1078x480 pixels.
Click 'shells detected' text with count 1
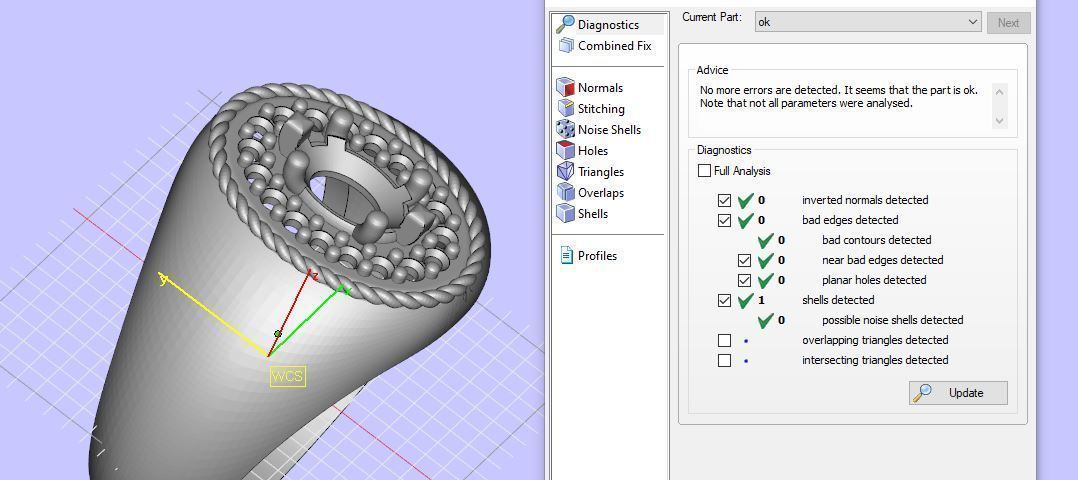[x=838, y=300]
